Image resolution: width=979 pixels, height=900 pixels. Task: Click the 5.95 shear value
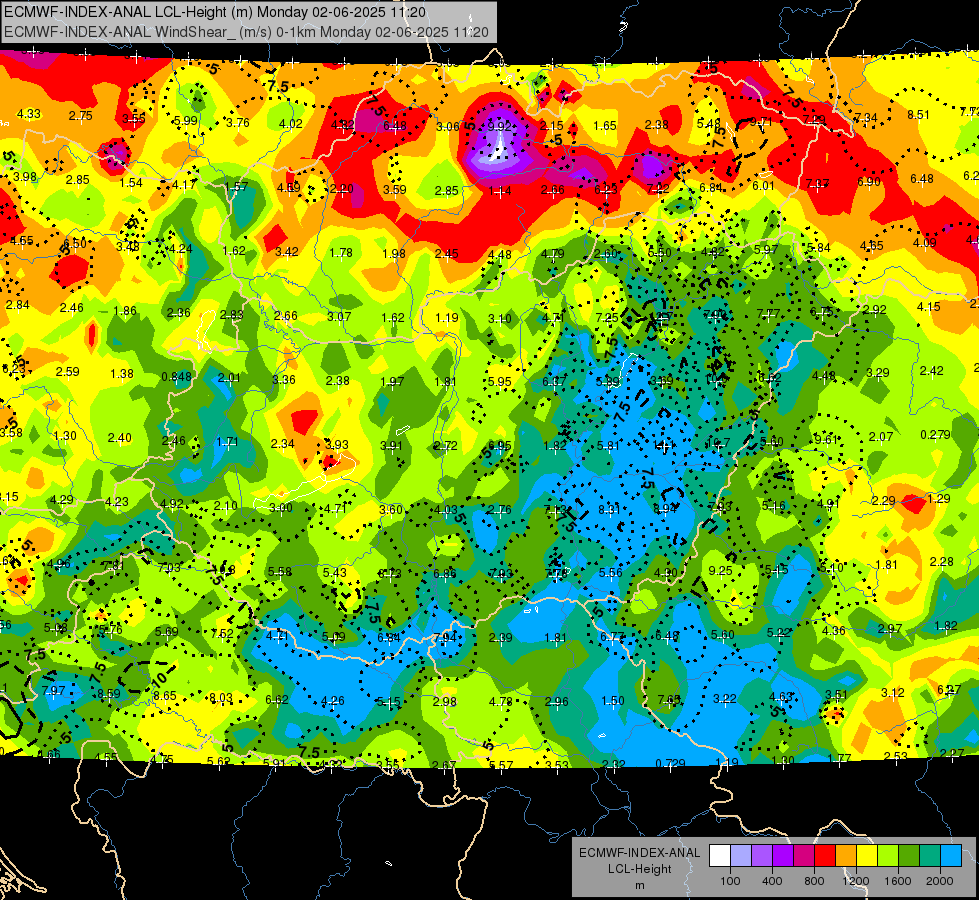pos(499,381)
